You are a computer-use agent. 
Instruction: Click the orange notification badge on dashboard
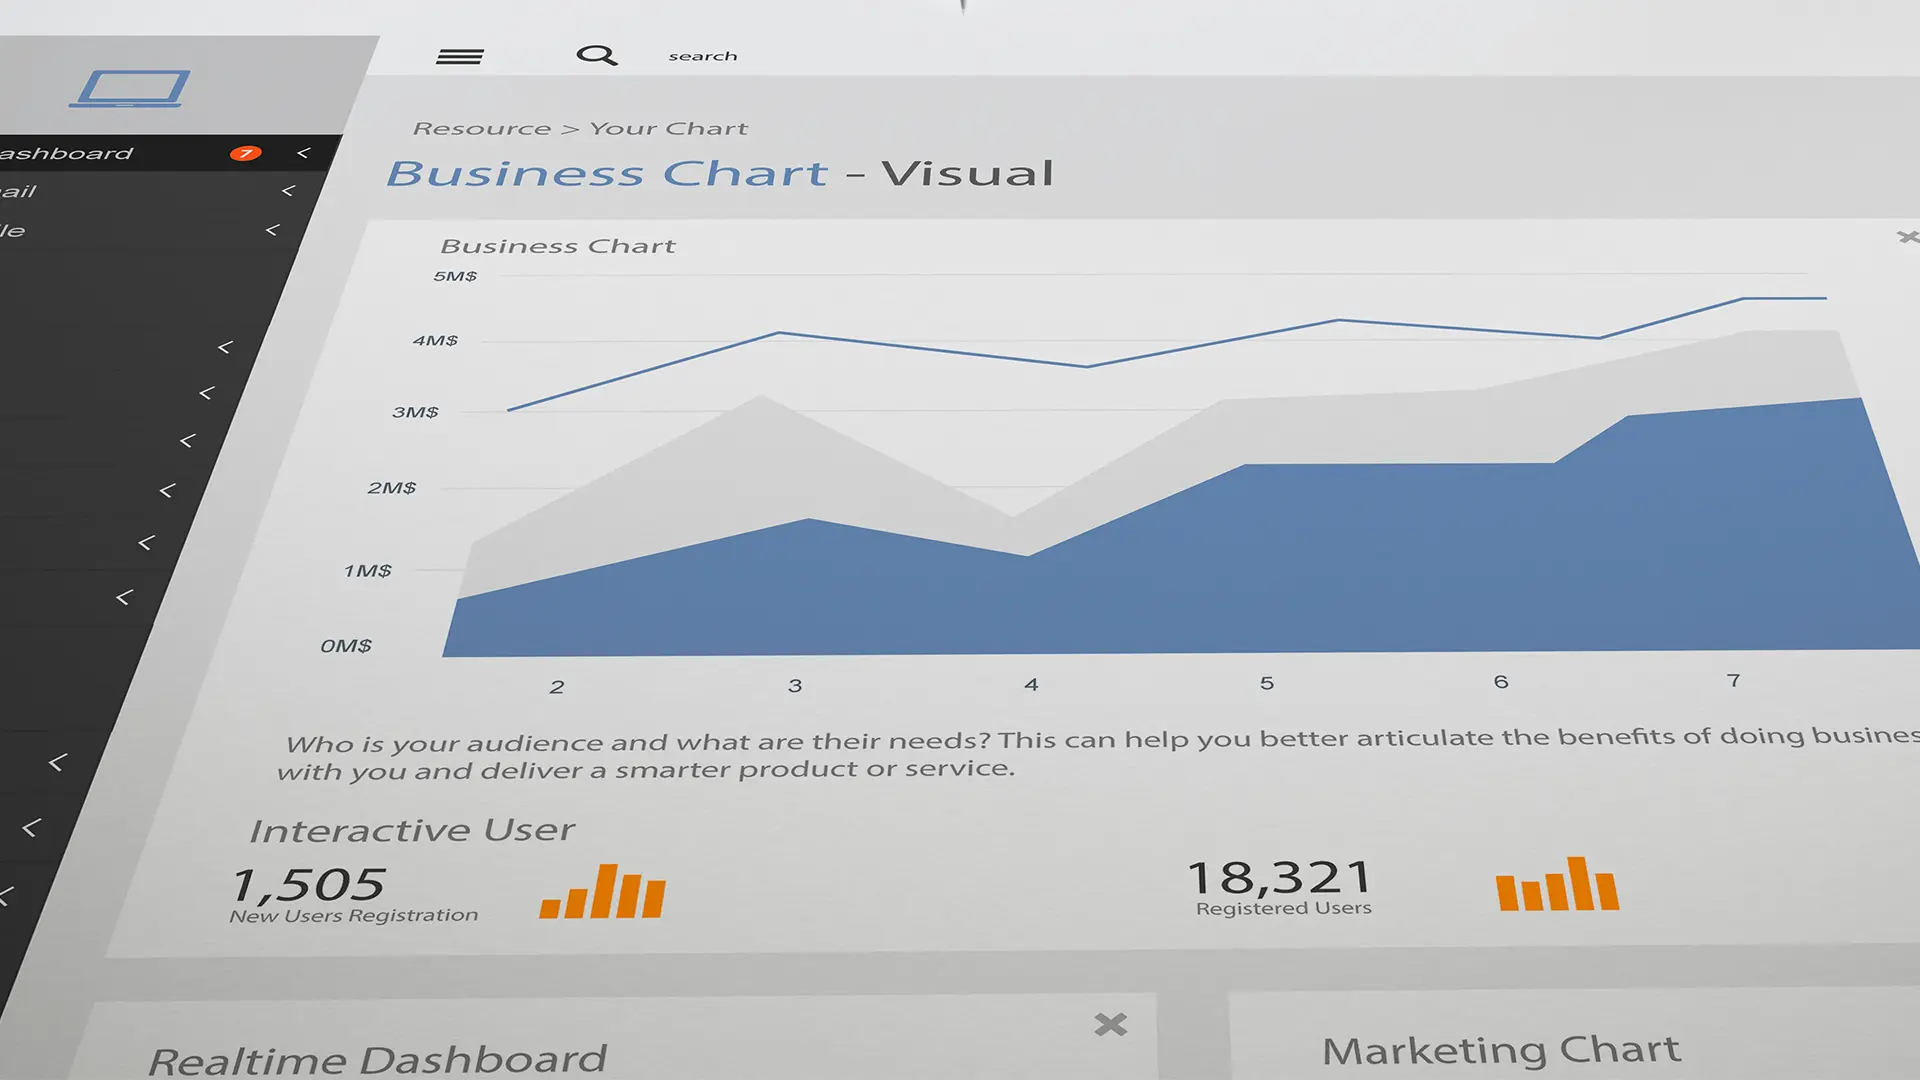click(x=245, y=153)
